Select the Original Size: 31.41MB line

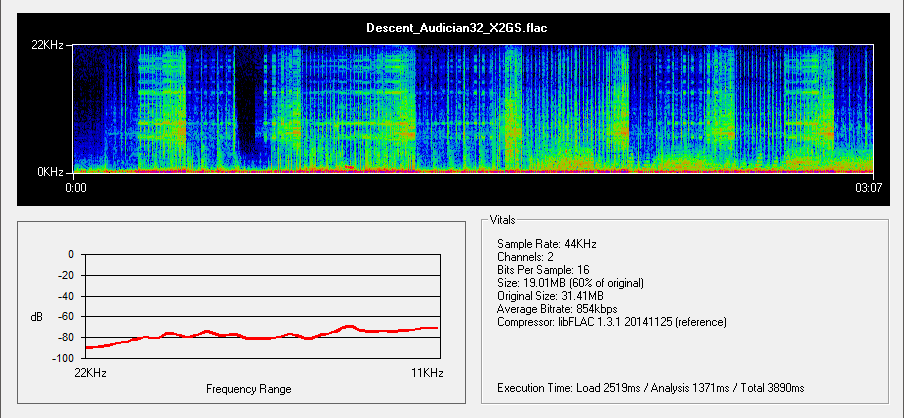coord(552,296)
